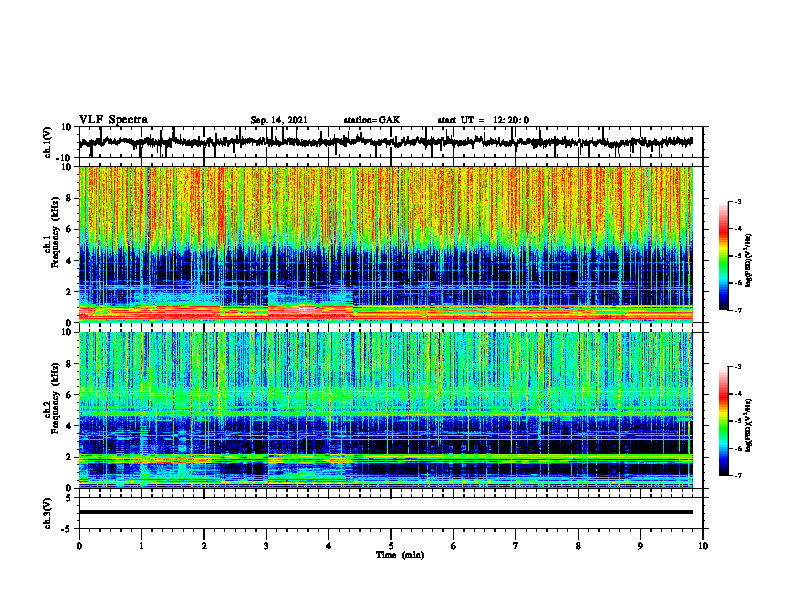Click the "-3" tick on the lower color bar

point(737,367)
